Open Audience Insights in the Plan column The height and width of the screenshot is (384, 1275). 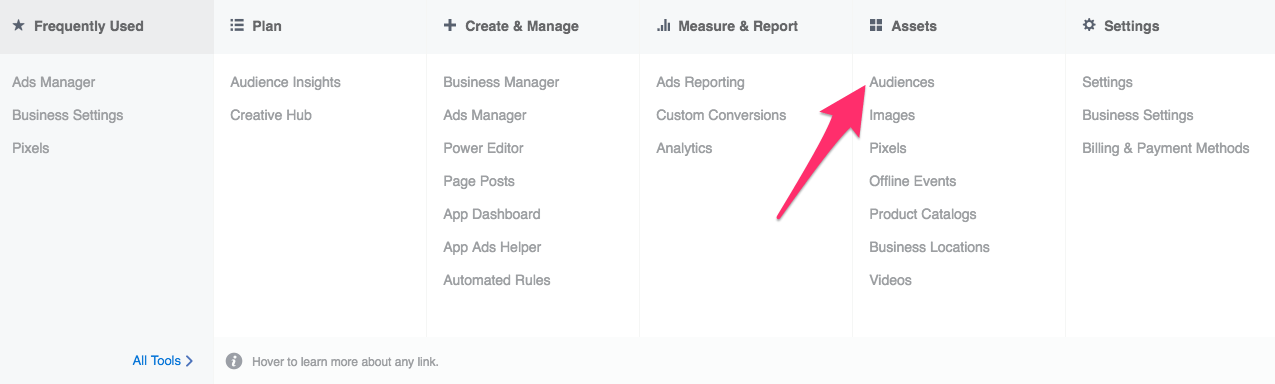pyautogui.click(x=285, y=82)
